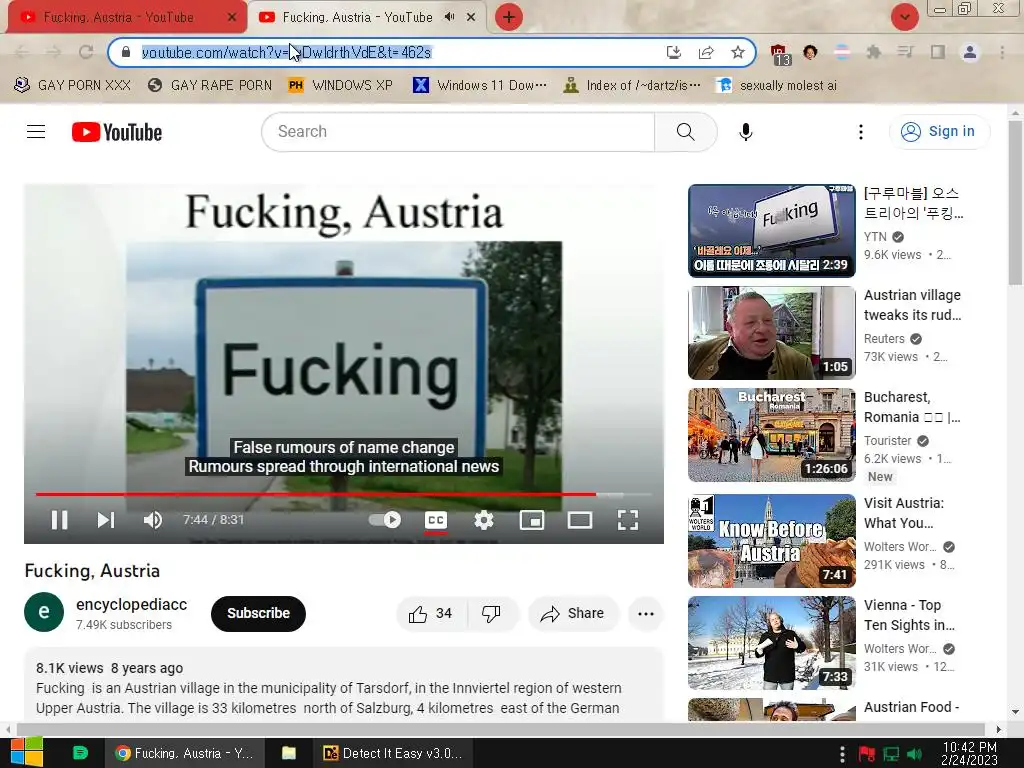Open the player settings gear
The height and width of the screenshot is (768, 1024).
click(x=484, y=520)
